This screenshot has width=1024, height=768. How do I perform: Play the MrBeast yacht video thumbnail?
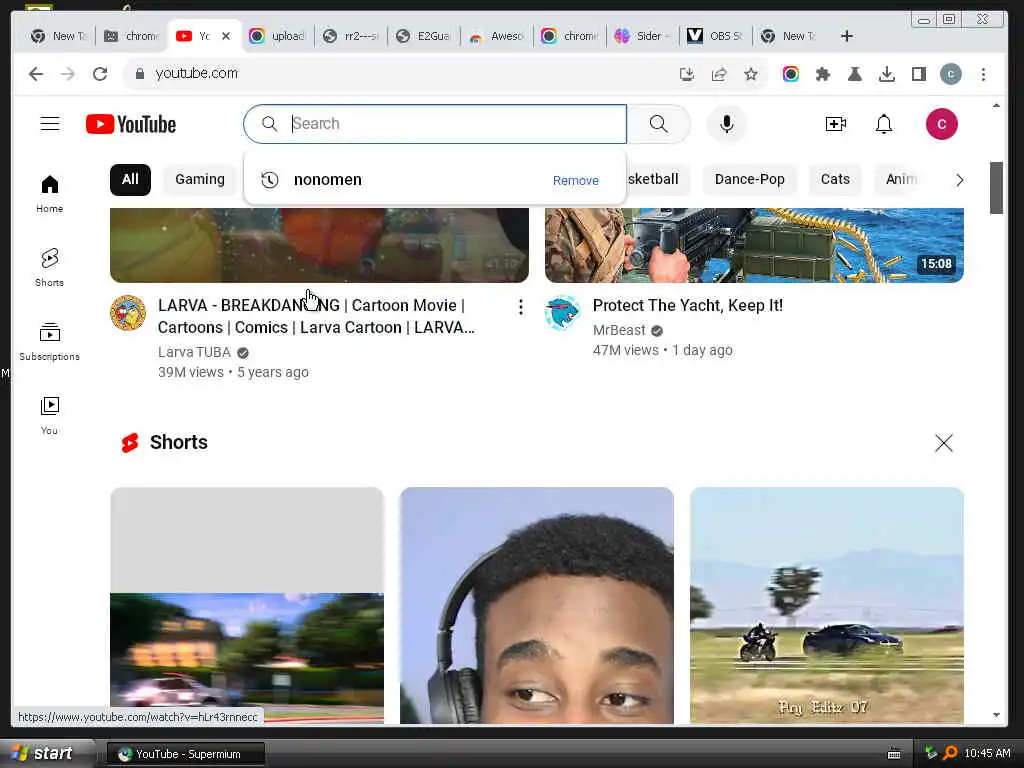click(x=754, y=245)
